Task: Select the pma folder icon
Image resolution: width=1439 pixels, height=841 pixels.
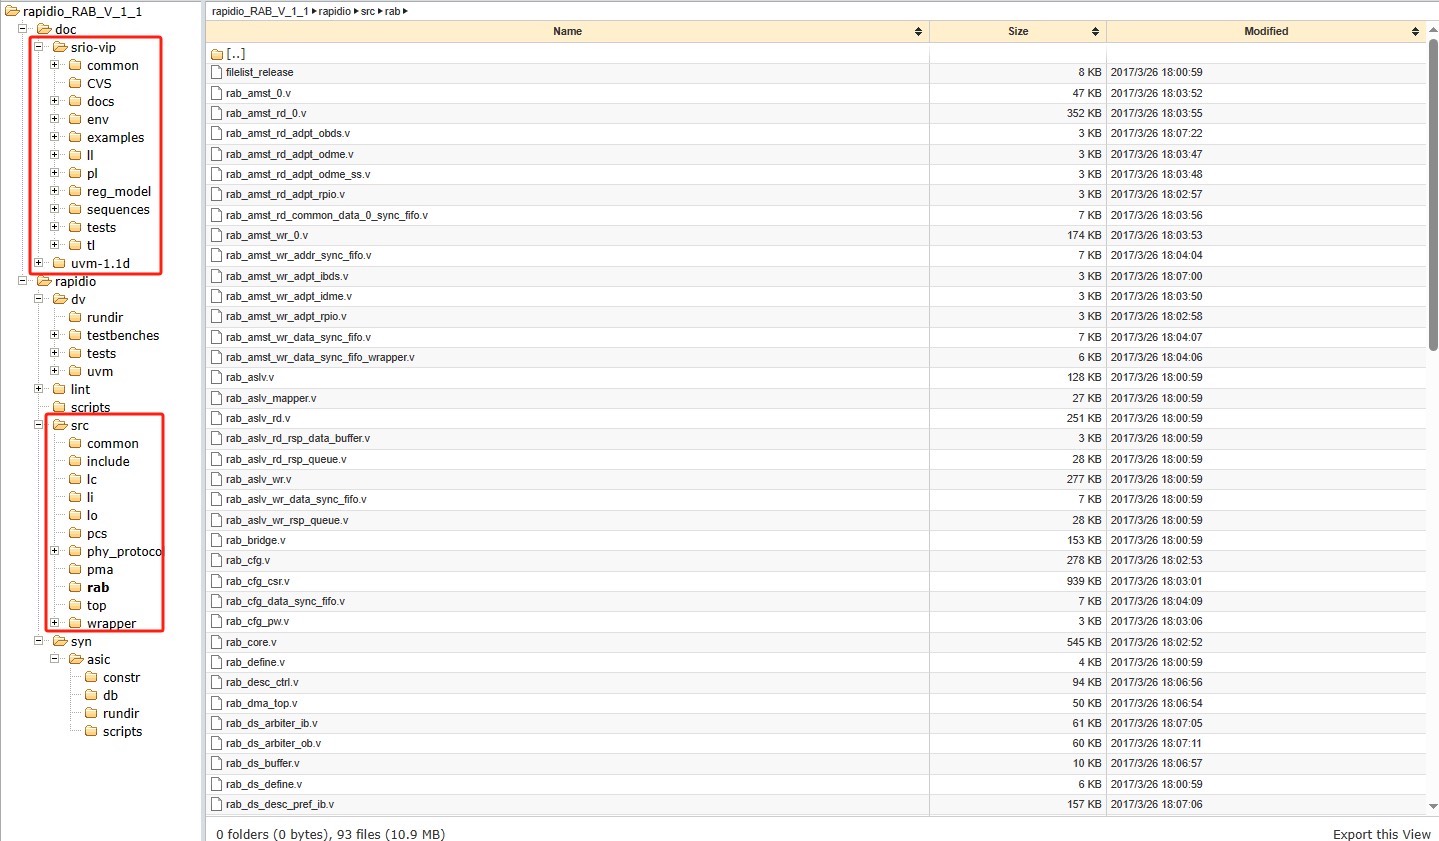Action: (75, 569)
